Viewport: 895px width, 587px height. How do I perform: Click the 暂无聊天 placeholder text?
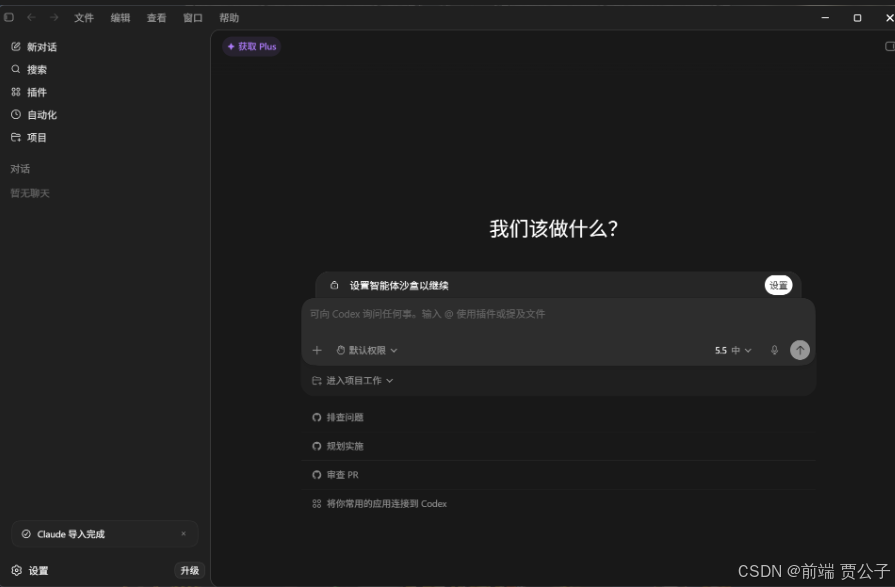click(30, 193)
